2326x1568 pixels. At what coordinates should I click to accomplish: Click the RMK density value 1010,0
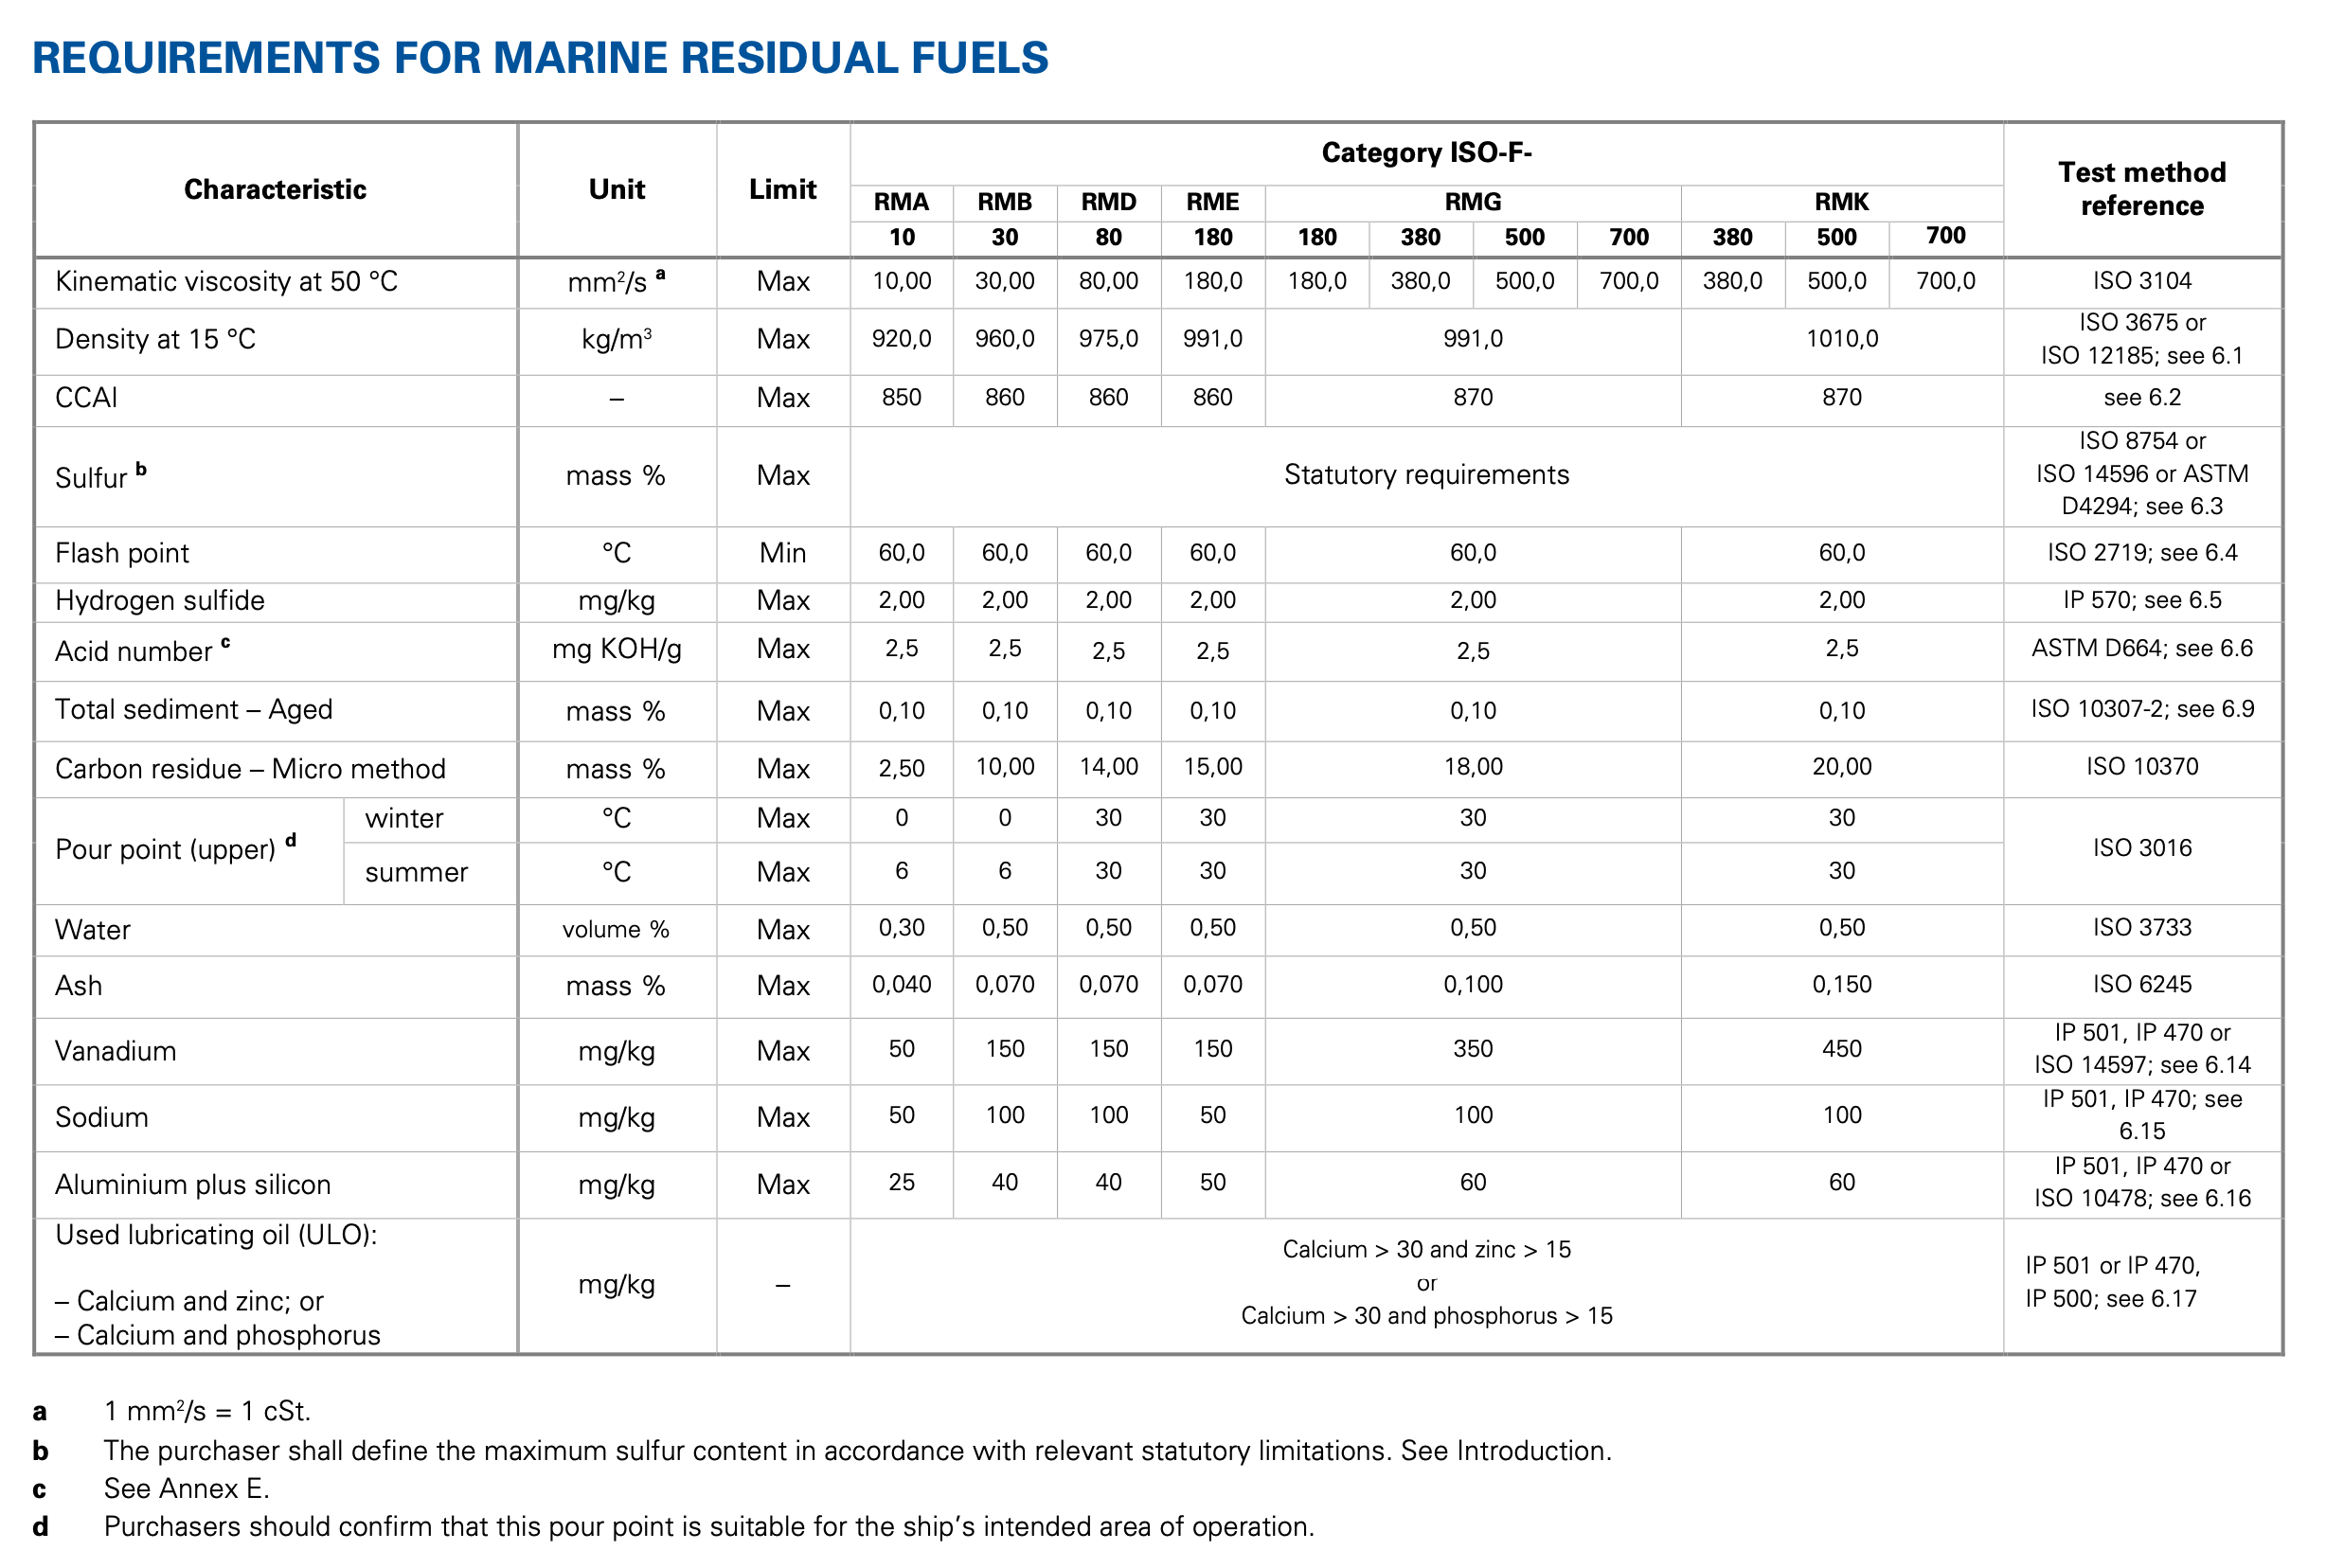coord(1841,339)
